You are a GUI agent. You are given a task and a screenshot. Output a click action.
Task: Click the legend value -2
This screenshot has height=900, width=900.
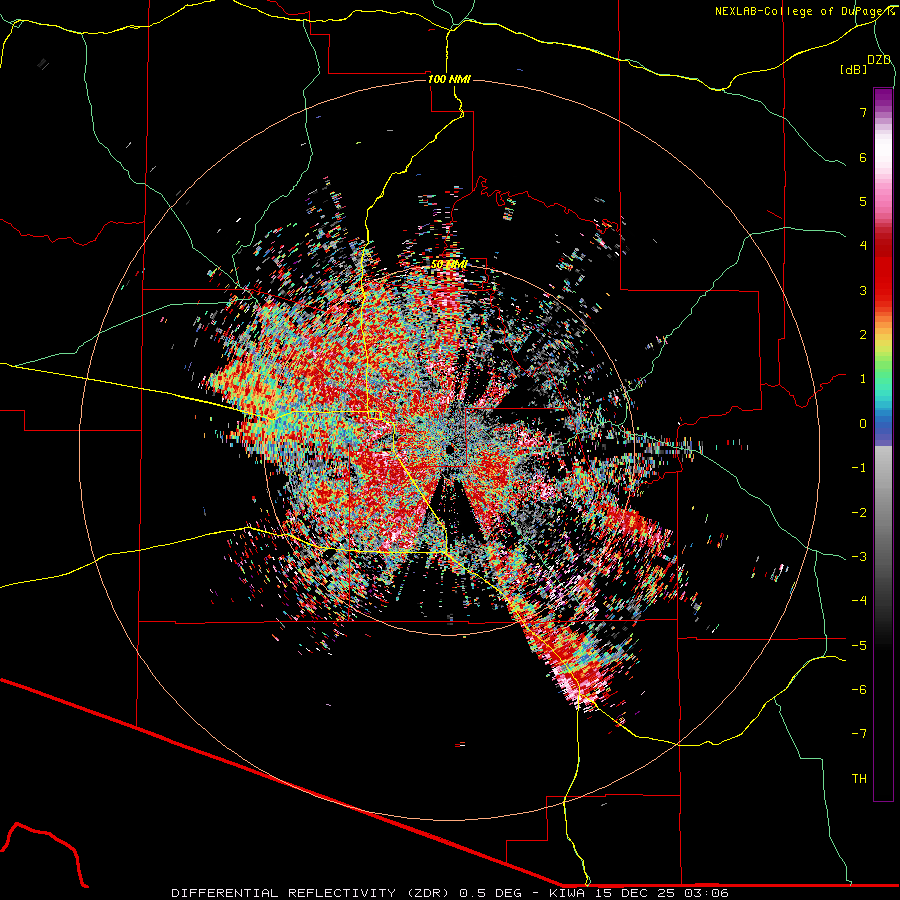pos(859,513)
